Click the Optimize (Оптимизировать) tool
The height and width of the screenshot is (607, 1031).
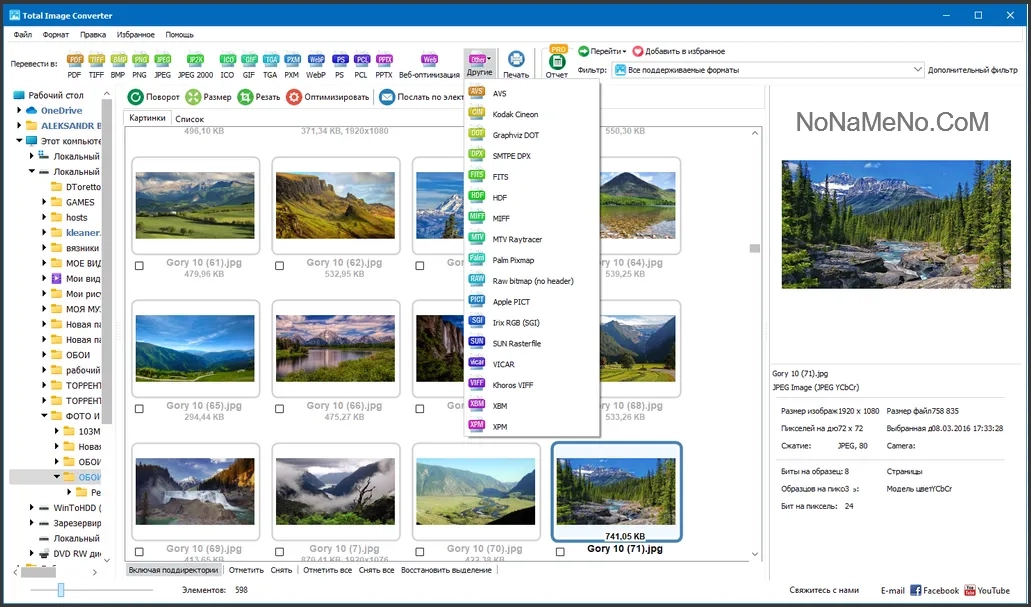328,97
